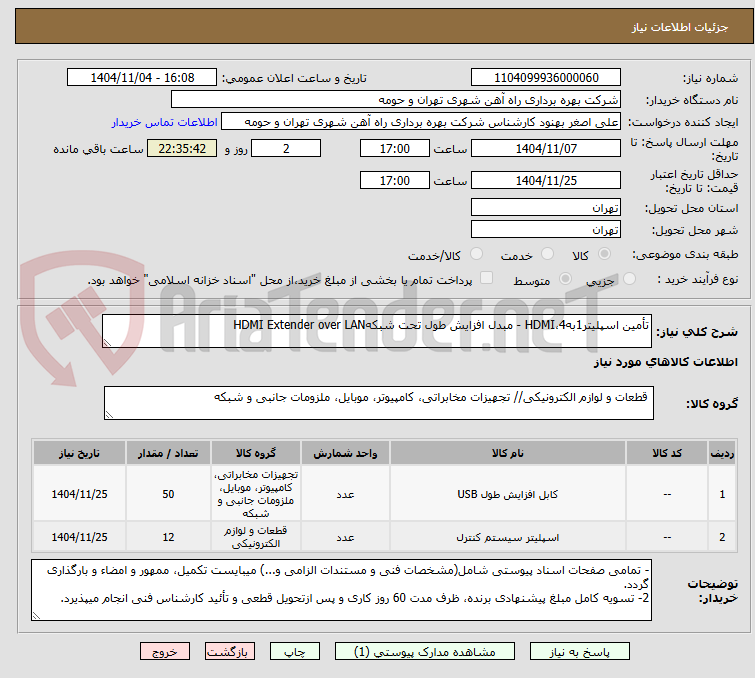Image resolution: width=755 pixels, height=678 pixels.
Task: Click the ردیف column header
Action: tap(722, 453)
